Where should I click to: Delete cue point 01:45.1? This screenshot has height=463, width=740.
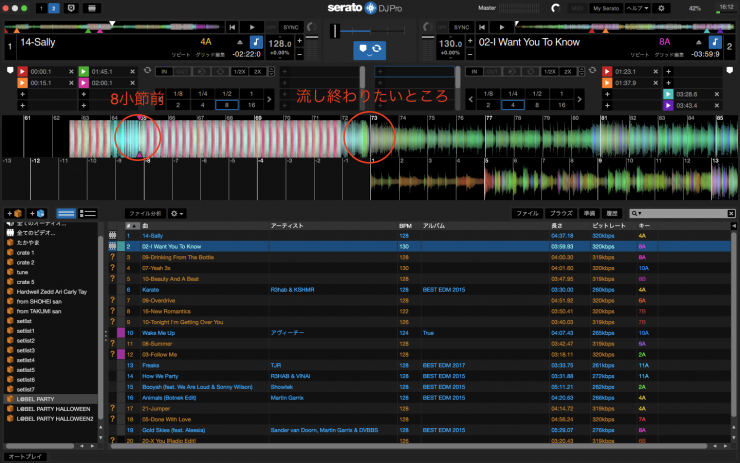[132, 72]
